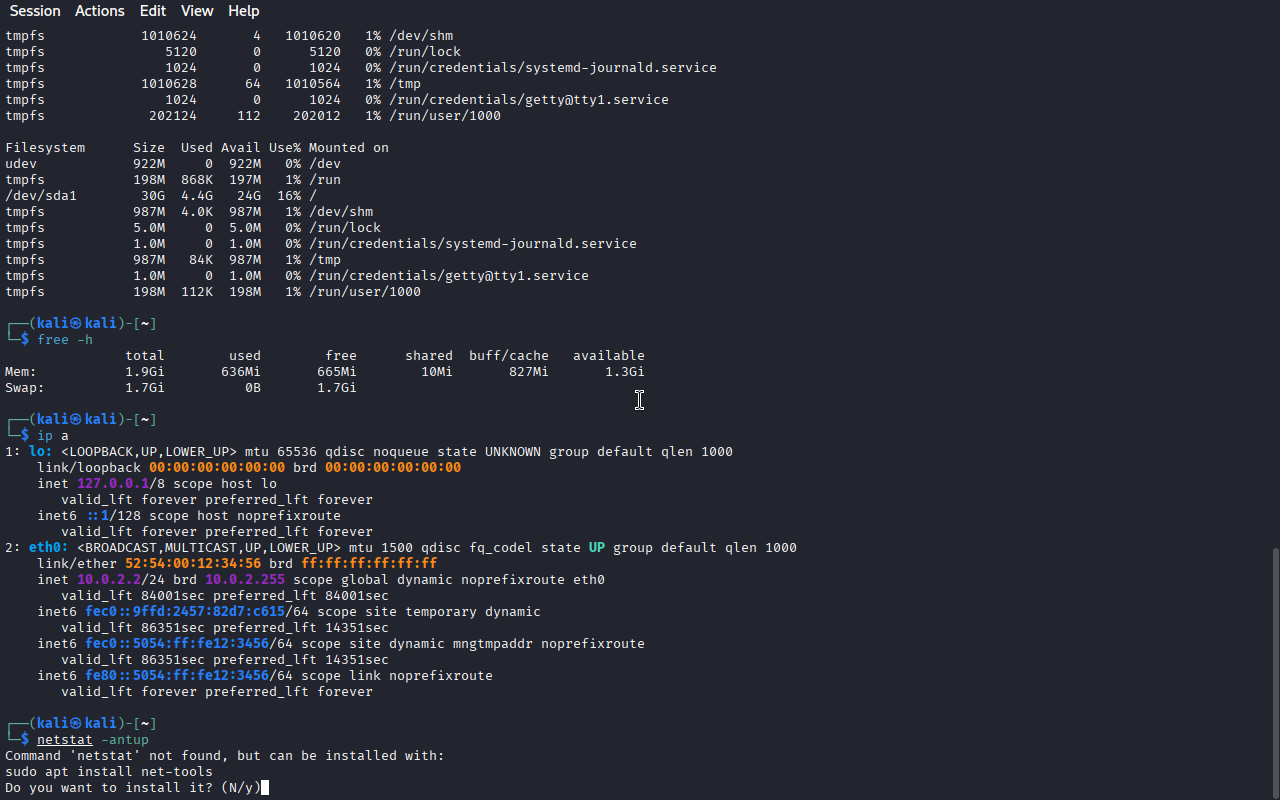
Task: Click the broadcast address 10.0.2.255
Action: [245, 580]
